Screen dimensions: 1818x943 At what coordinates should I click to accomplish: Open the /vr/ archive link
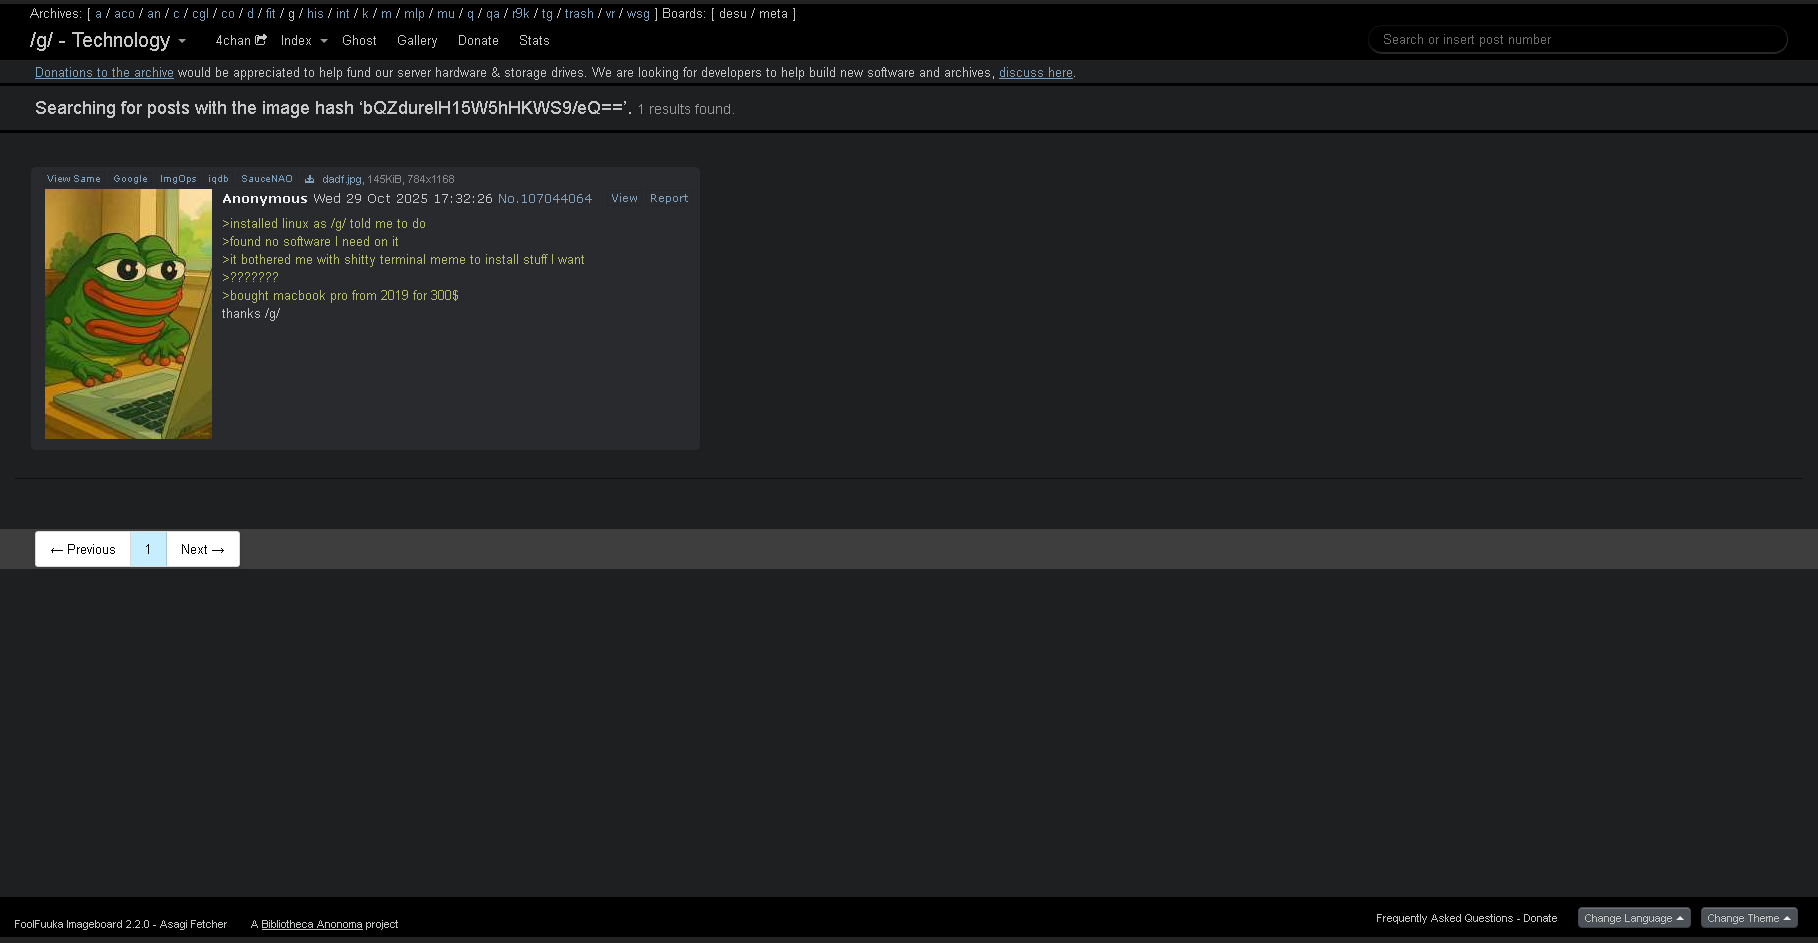610,14
